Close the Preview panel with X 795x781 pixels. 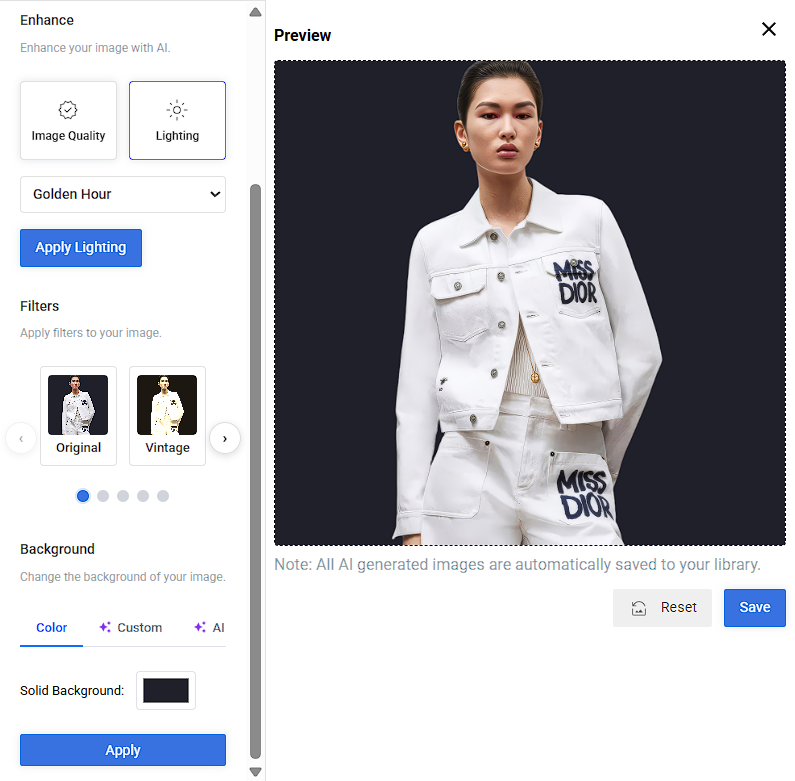(769, 29)
